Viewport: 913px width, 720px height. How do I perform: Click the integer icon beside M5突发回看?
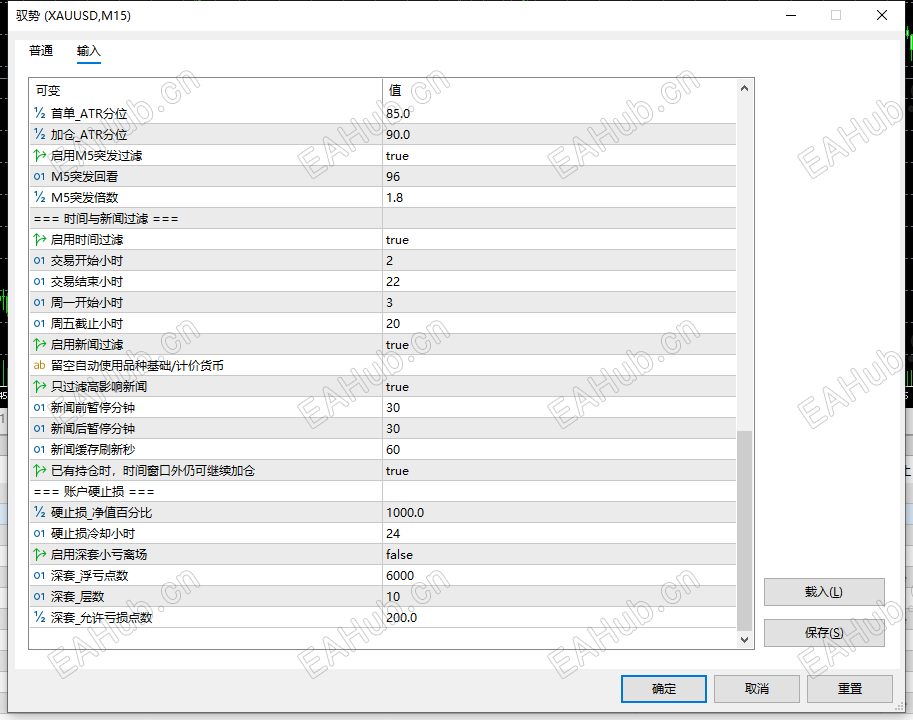point(40,176)
